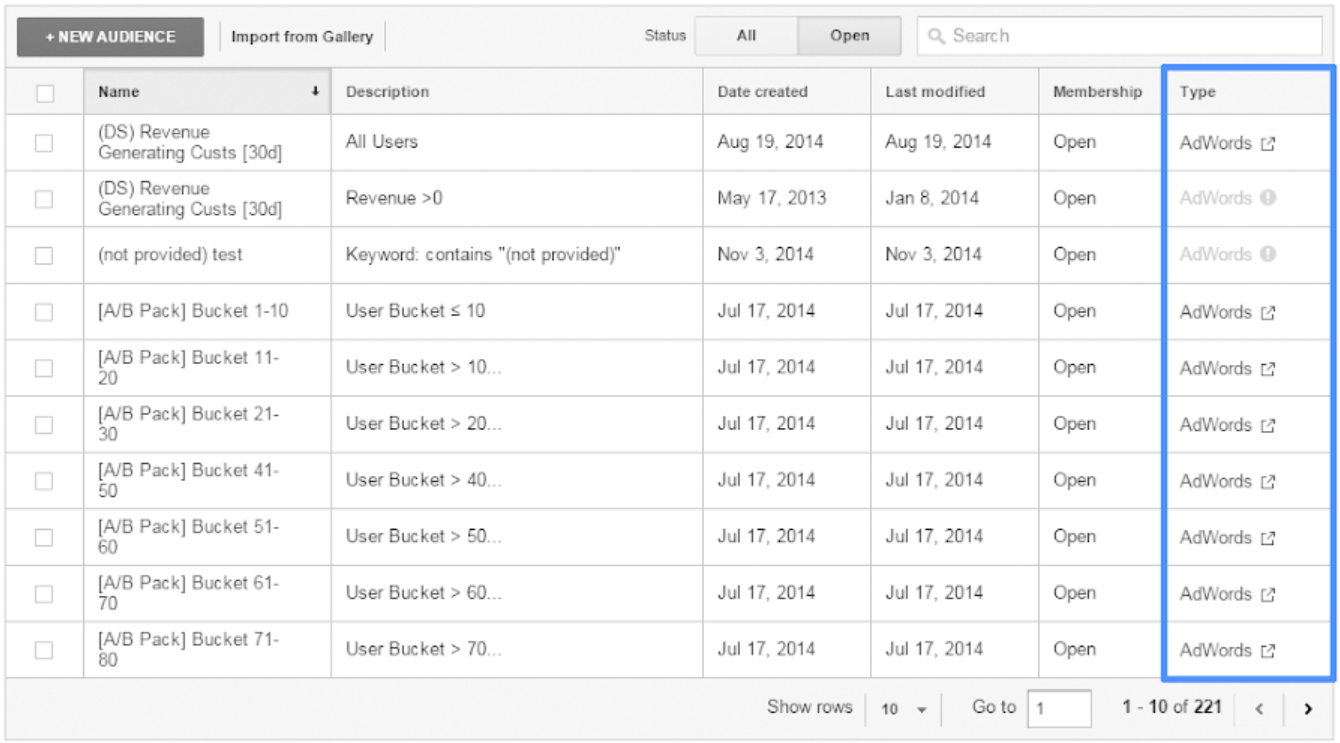This screenshot has width=1340, height=743.
Task: Click the Name column sort arrow
Action: (315, 92)
